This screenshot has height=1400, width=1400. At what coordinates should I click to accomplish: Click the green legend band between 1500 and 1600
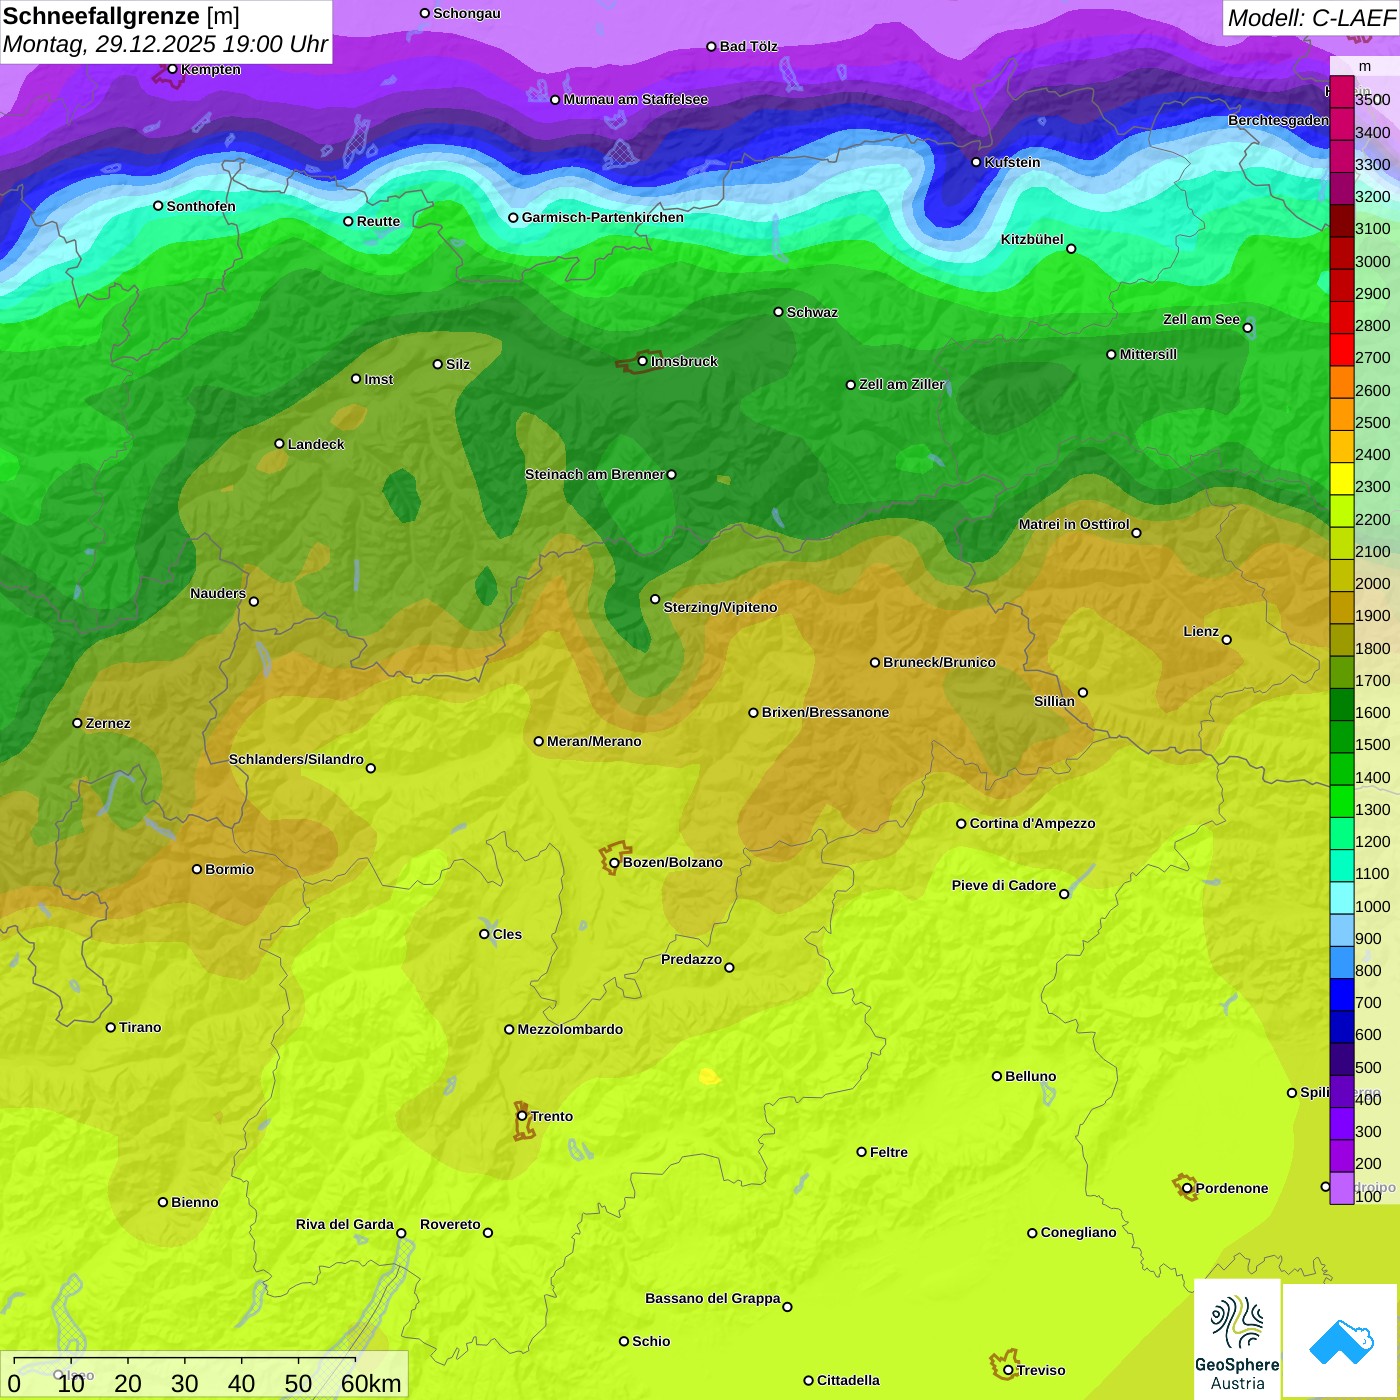pos(1341,737)
